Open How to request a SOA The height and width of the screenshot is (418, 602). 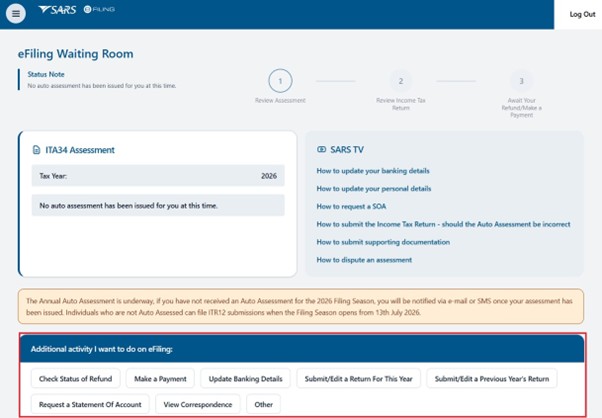click(x=351, y=207)
